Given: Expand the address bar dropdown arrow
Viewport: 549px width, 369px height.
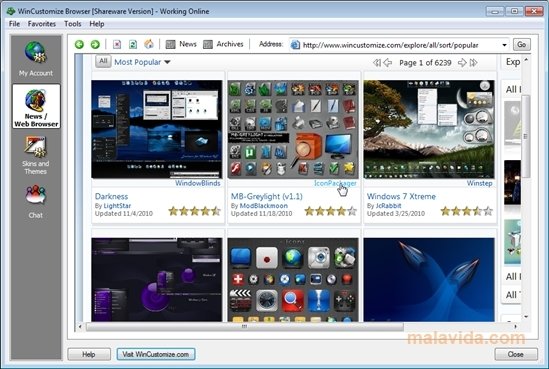Looking at the screenshot, I should click(504, 45).
